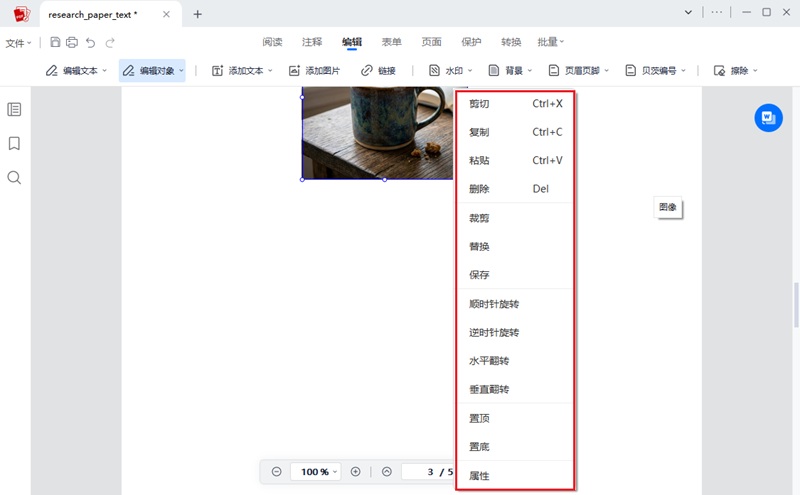Select the 编辑对象 tool

[x=148, y=71]
